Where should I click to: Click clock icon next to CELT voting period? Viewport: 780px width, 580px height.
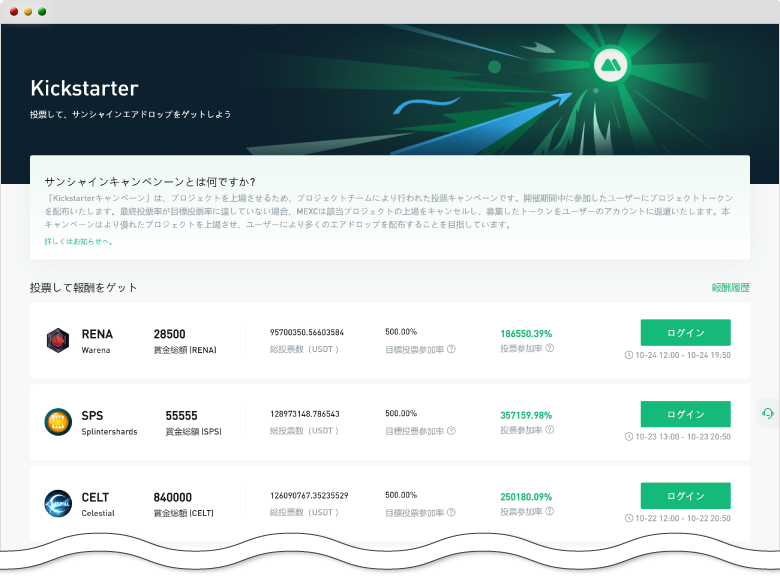tap(629, 518)
